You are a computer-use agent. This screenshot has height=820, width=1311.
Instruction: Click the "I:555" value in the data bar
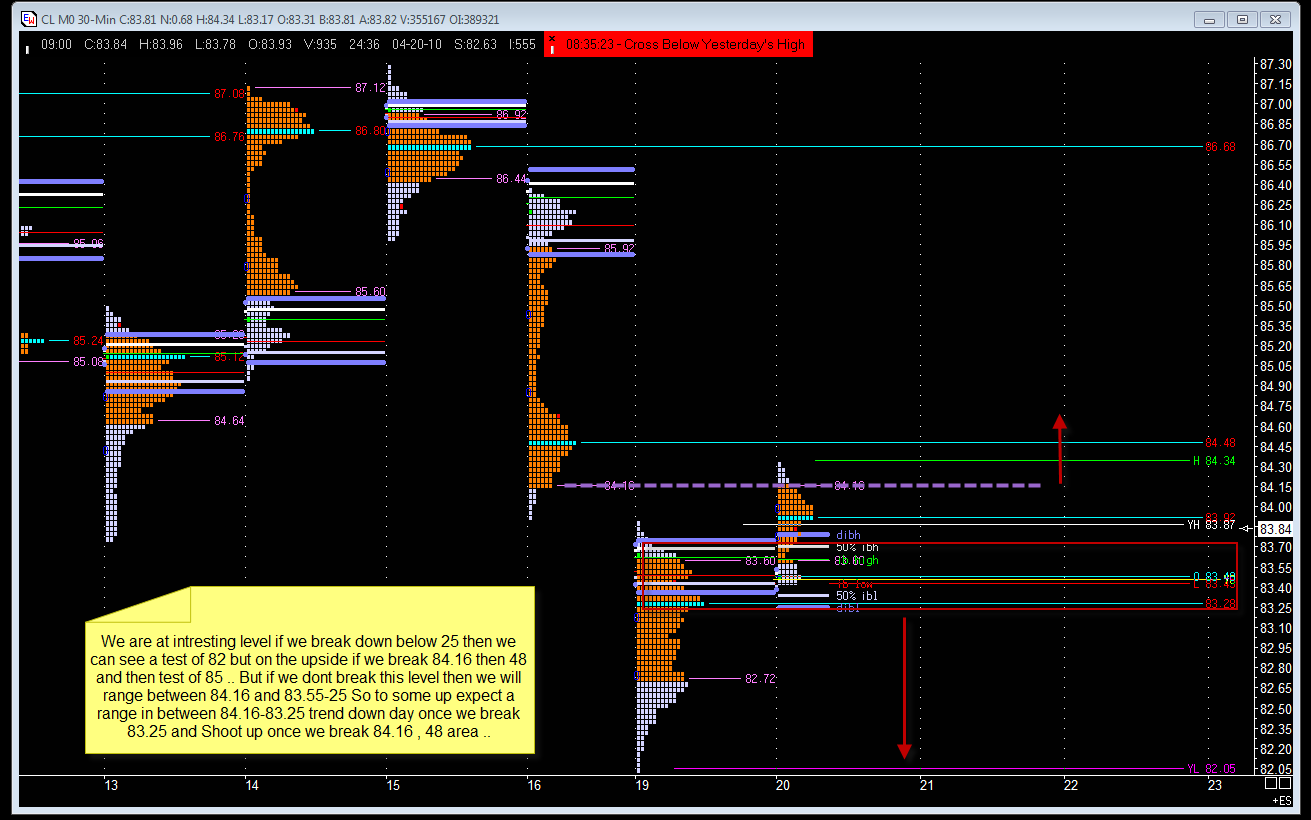tap(523, 45)
